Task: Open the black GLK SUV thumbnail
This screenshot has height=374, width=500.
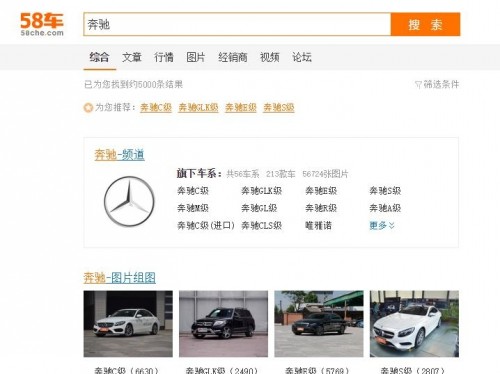Action: pos(223,324)
